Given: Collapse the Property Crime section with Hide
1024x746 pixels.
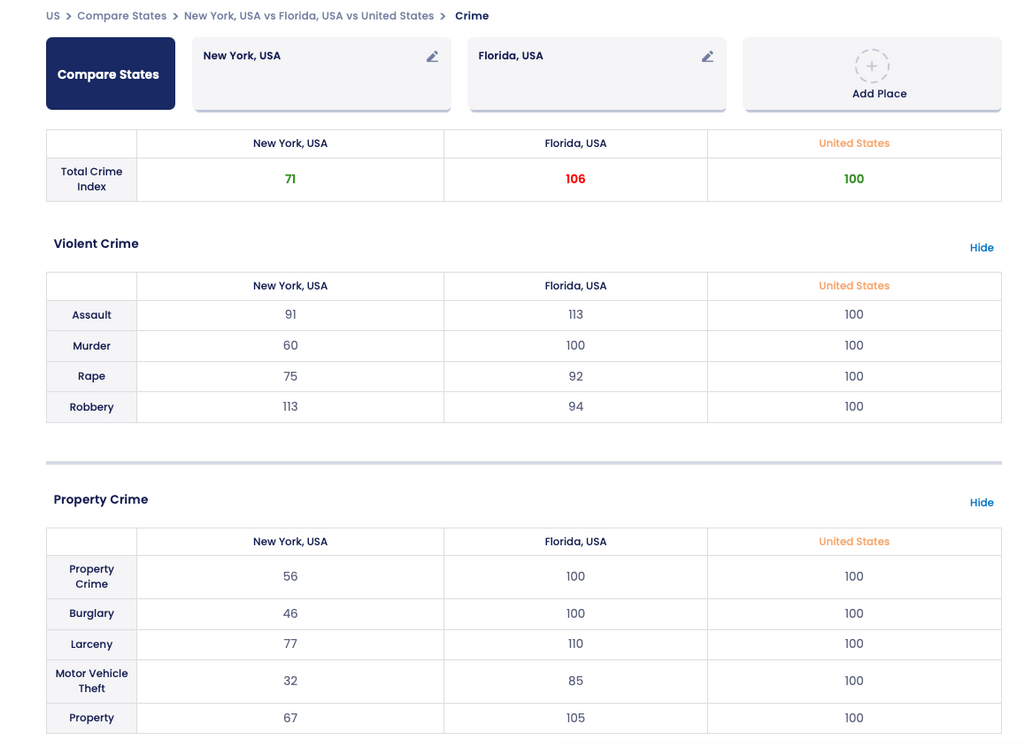Looking at the screenshot, I should (x=981, y=503).
